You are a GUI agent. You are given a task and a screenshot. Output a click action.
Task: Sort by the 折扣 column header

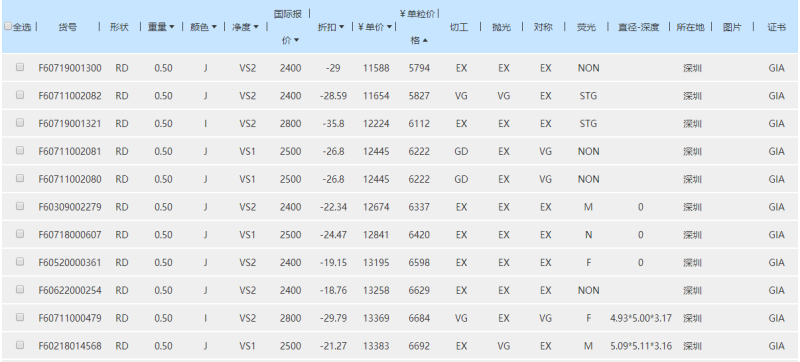pos(331,27)
